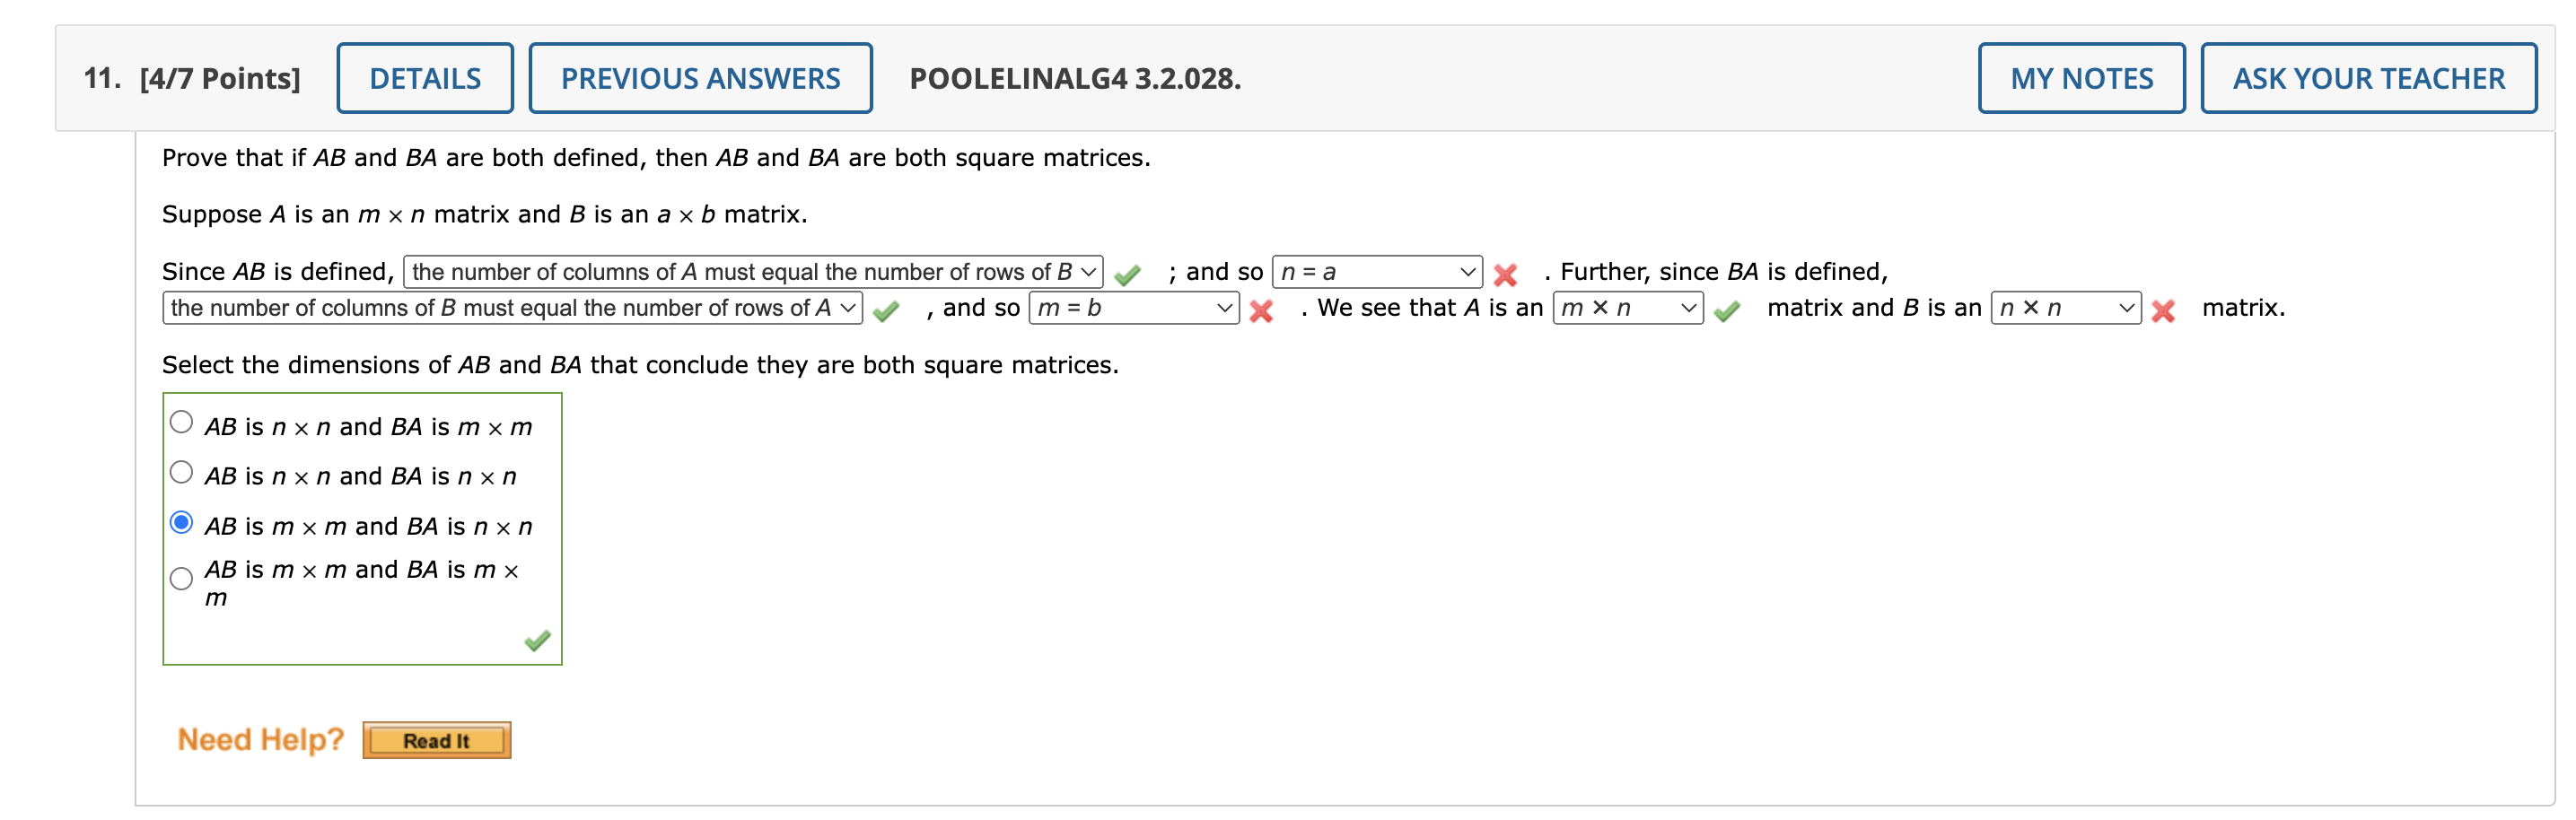The width and height of the screenshot is (2576, 820).
Task: Click the Read It button
Action: tap(436, 740)
